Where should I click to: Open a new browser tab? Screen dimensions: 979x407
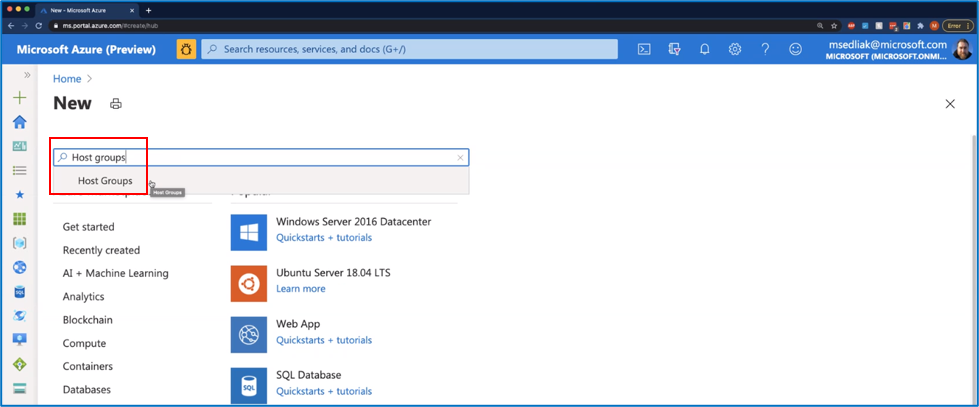148,11
